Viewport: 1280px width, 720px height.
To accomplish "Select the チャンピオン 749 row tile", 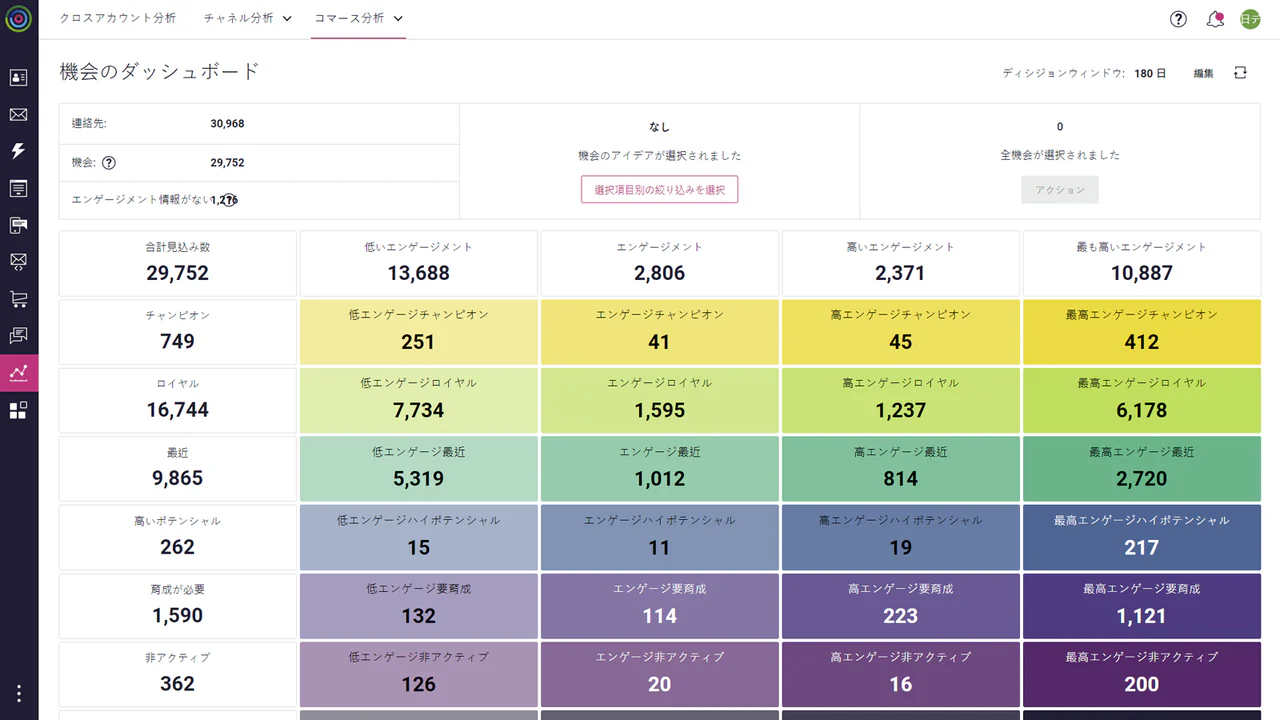I will (x=178, y=332).
